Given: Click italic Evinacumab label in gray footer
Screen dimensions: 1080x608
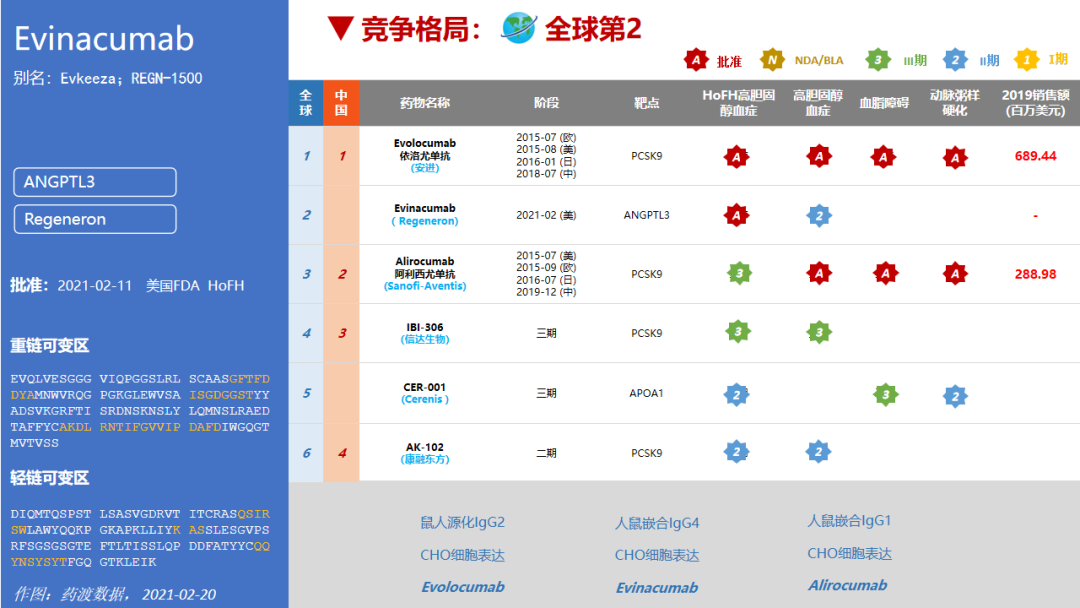Looking at the screenshot, I should [657, 587].
